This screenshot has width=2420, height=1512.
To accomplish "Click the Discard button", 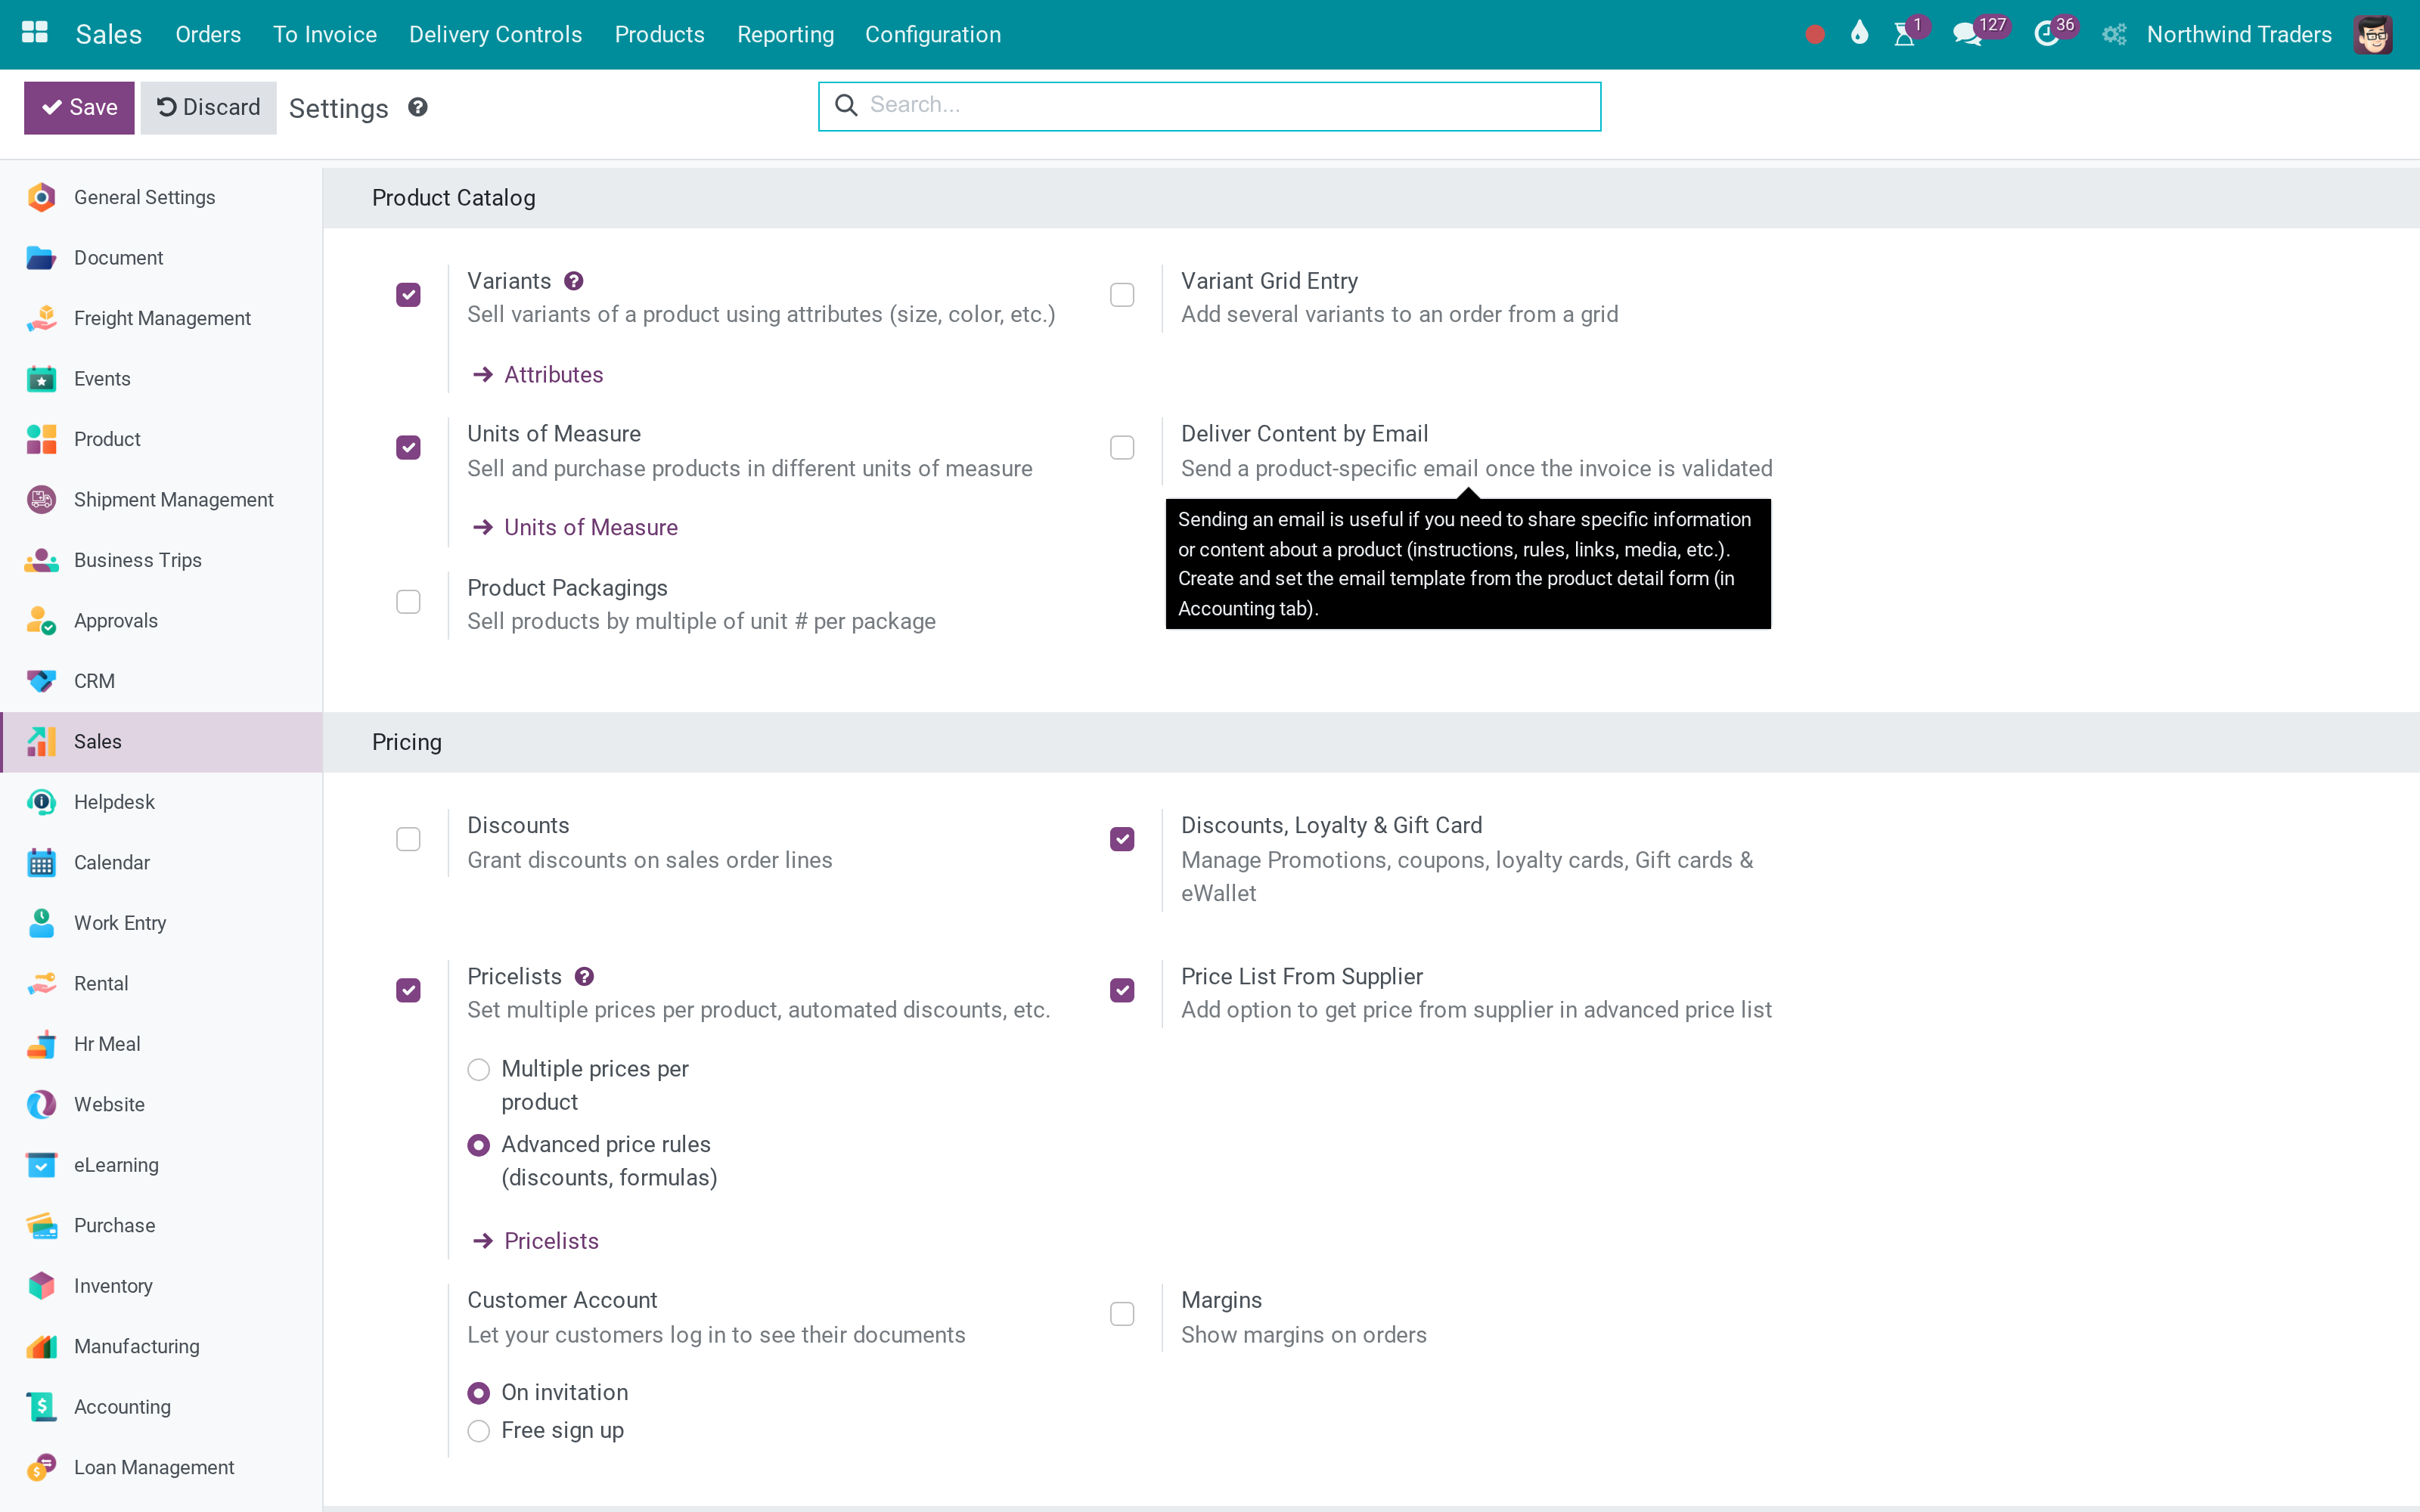I will click(208, 108).
